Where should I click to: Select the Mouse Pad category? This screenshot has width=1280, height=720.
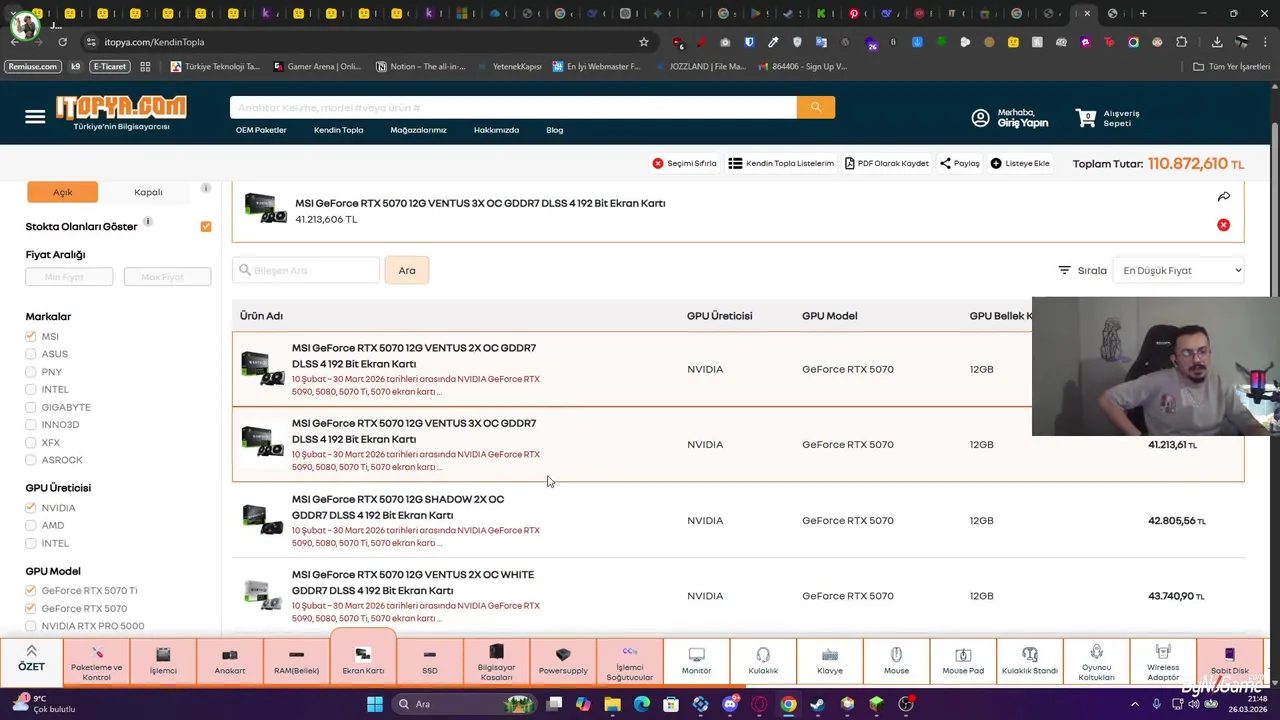(963, 660)
